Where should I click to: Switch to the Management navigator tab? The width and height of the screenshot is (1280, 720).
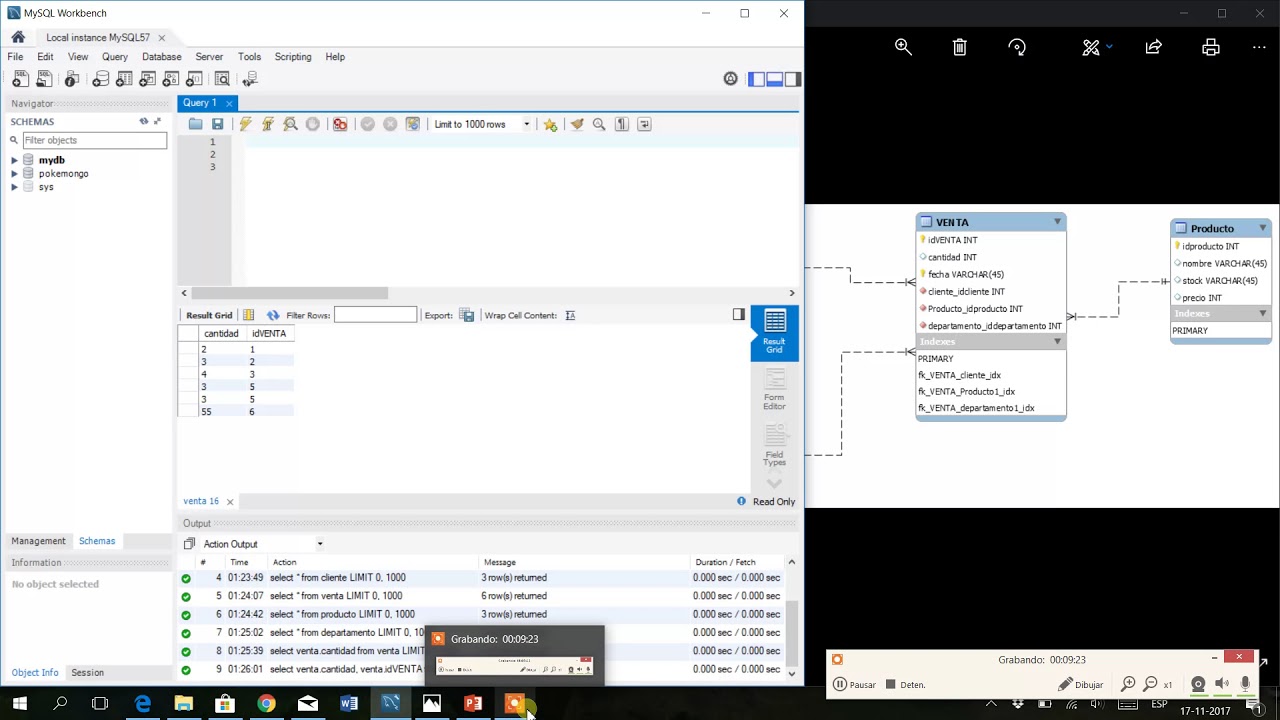[x=38, y=541]
